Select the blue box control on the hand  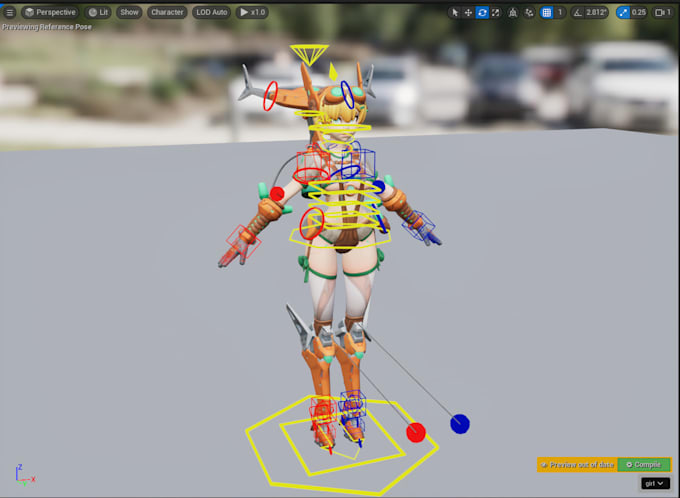coord(418,225)
